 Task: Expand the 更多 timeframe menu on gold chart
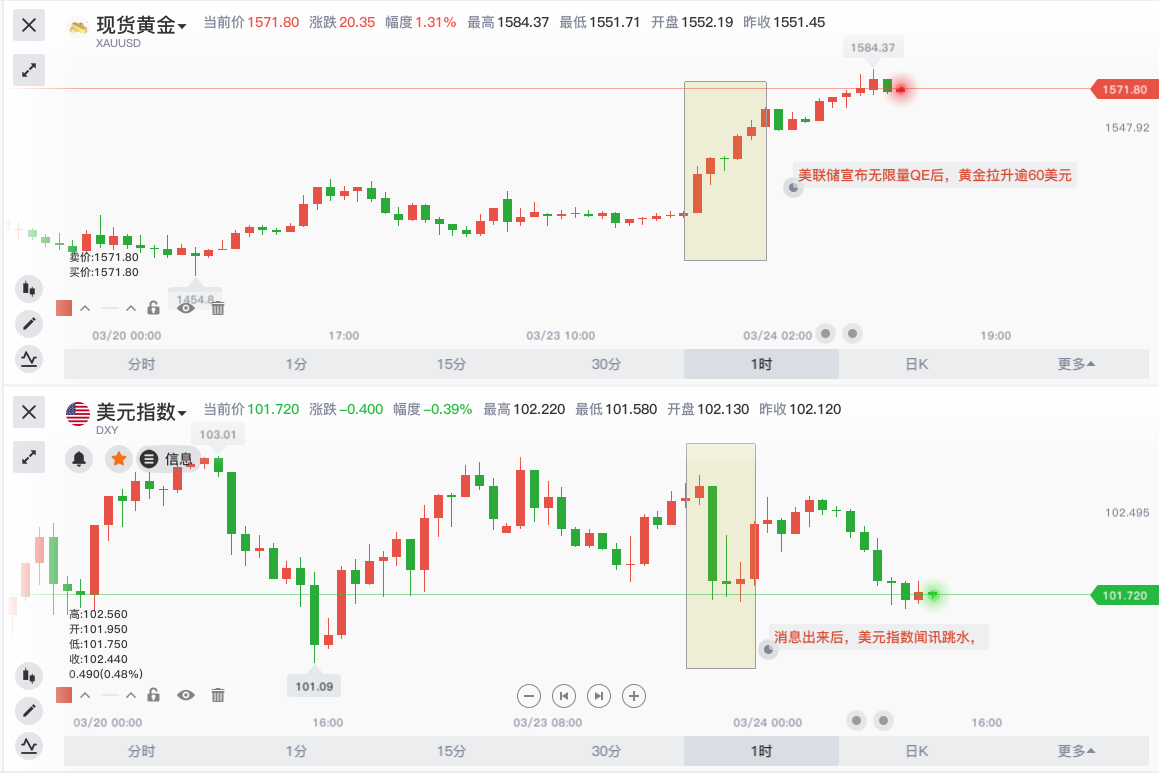(x=1075, y=364)
